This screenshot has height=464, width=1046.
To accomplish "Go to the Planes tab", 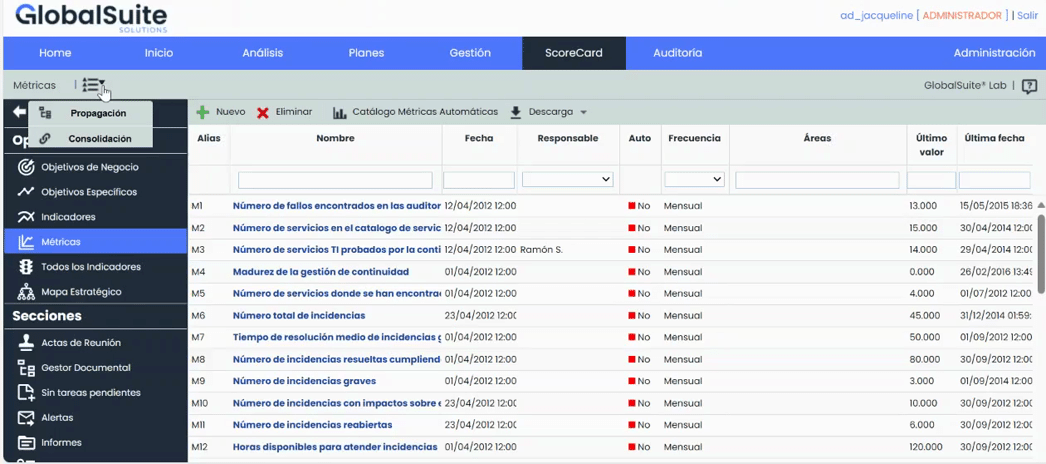I will 366,53.
